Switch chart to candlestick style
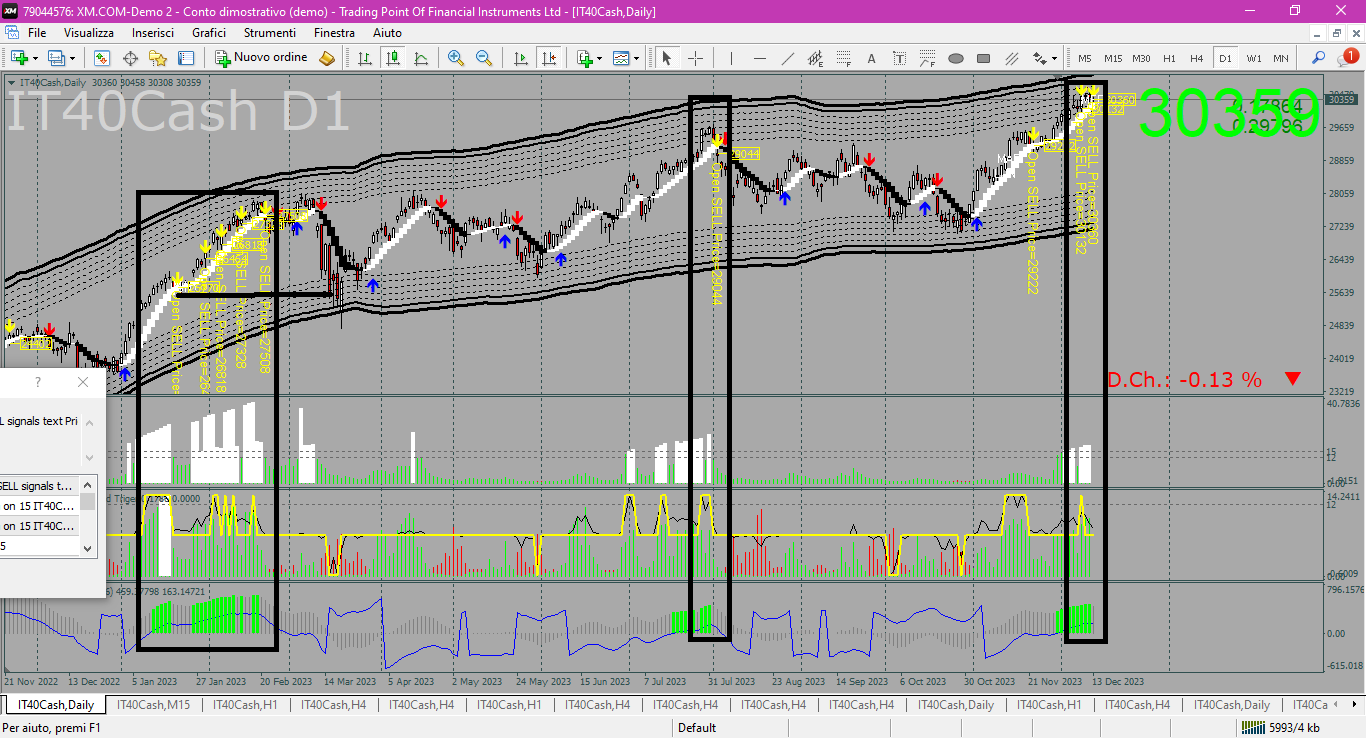The height and width of the screenshot is (738, 1366). (x=393, y=58)
